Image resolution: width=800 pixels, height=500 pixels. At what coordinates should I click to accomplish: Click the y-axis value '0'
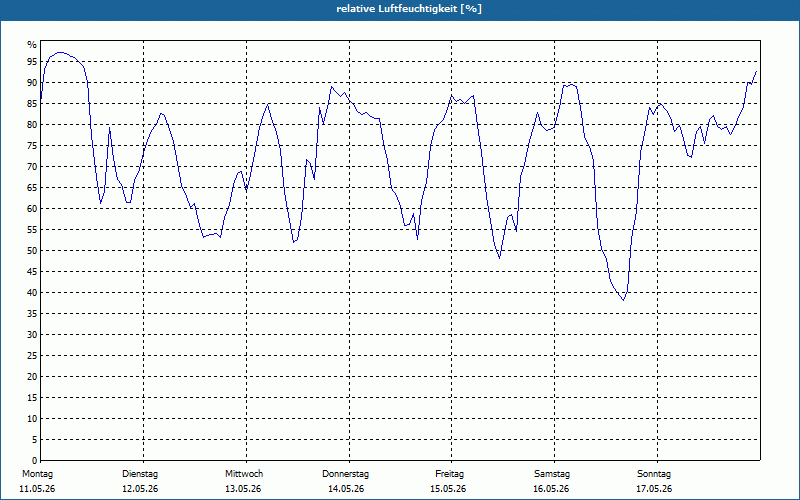35,461
